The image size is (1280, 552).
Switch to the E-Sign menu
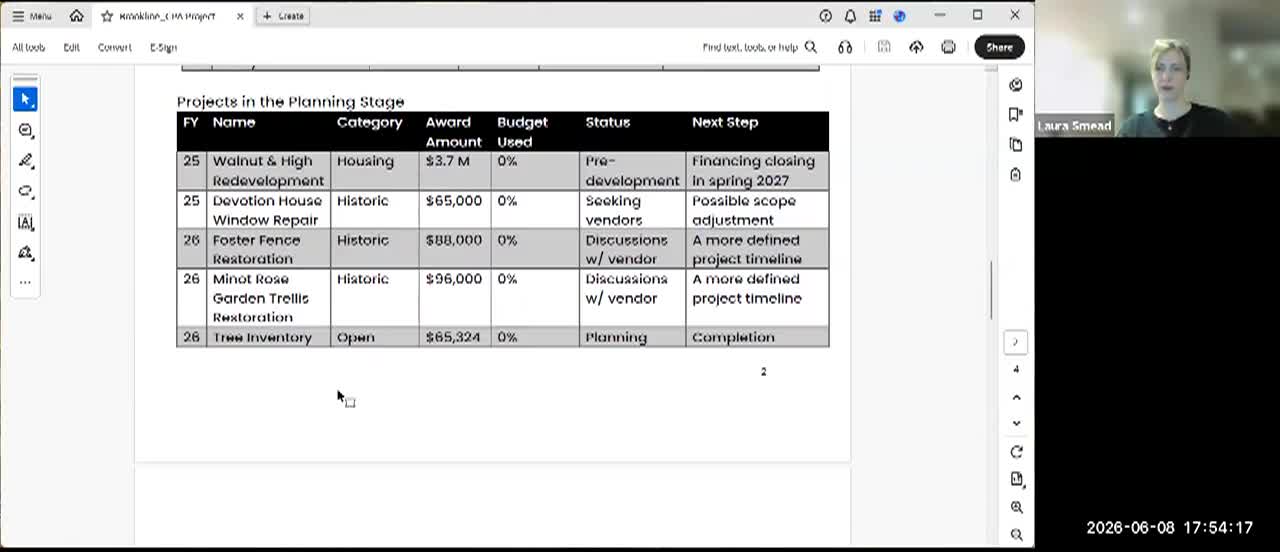(163, 47)
